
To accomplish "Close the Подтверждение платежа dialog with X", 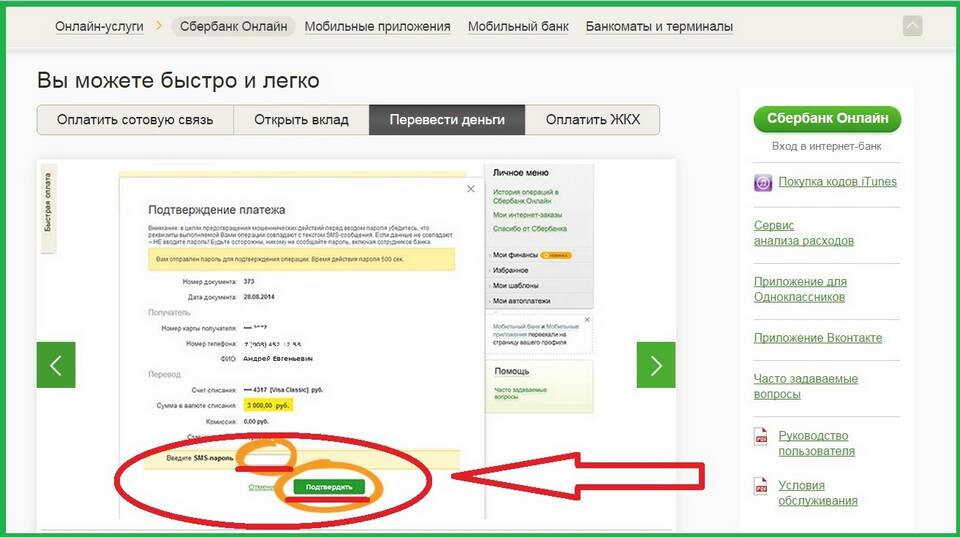I will [471, 189].
